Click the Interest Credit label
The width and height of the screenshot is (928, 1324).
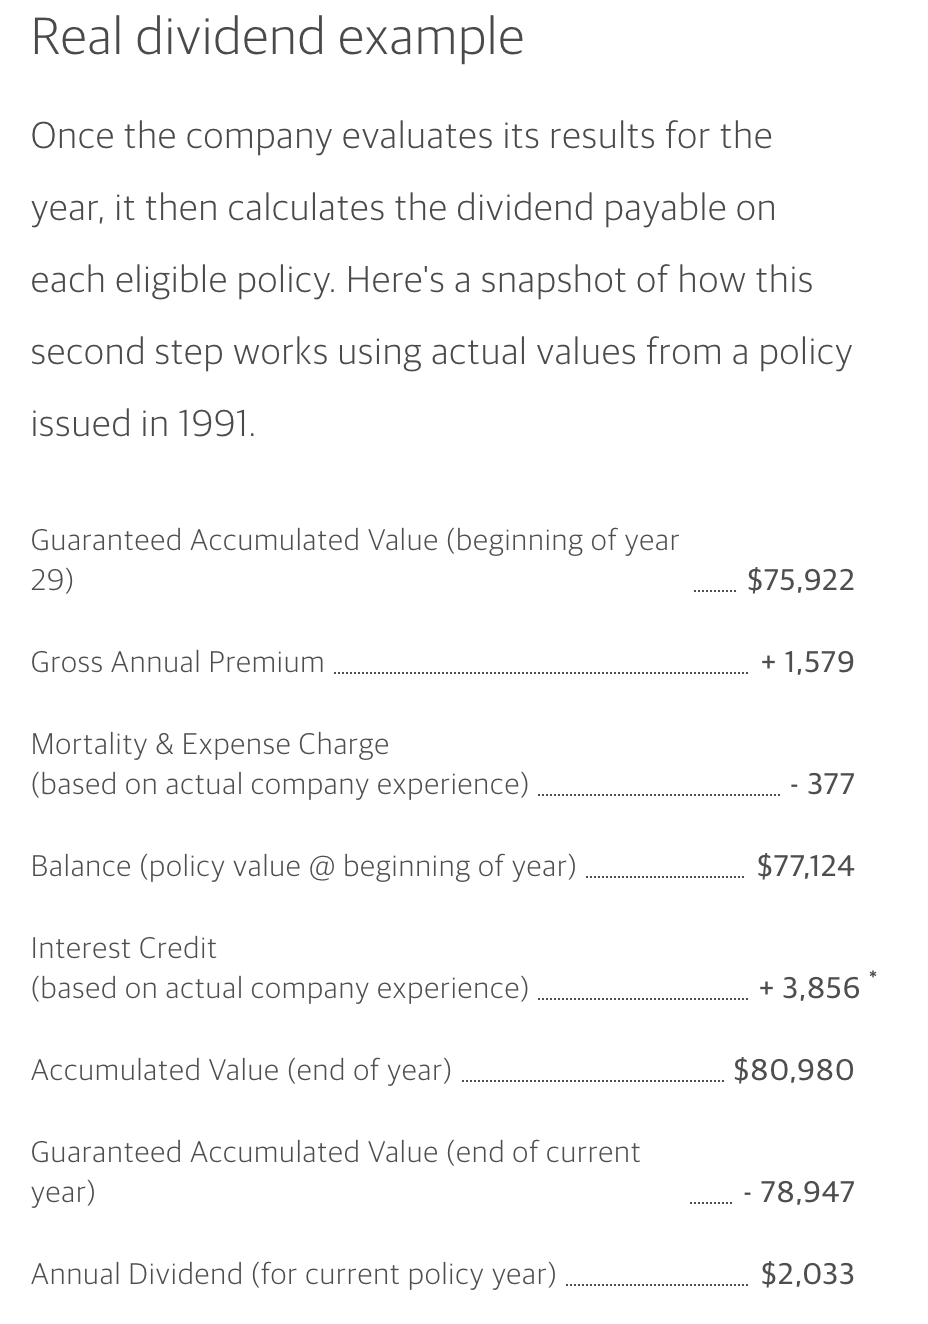(280, 967)
